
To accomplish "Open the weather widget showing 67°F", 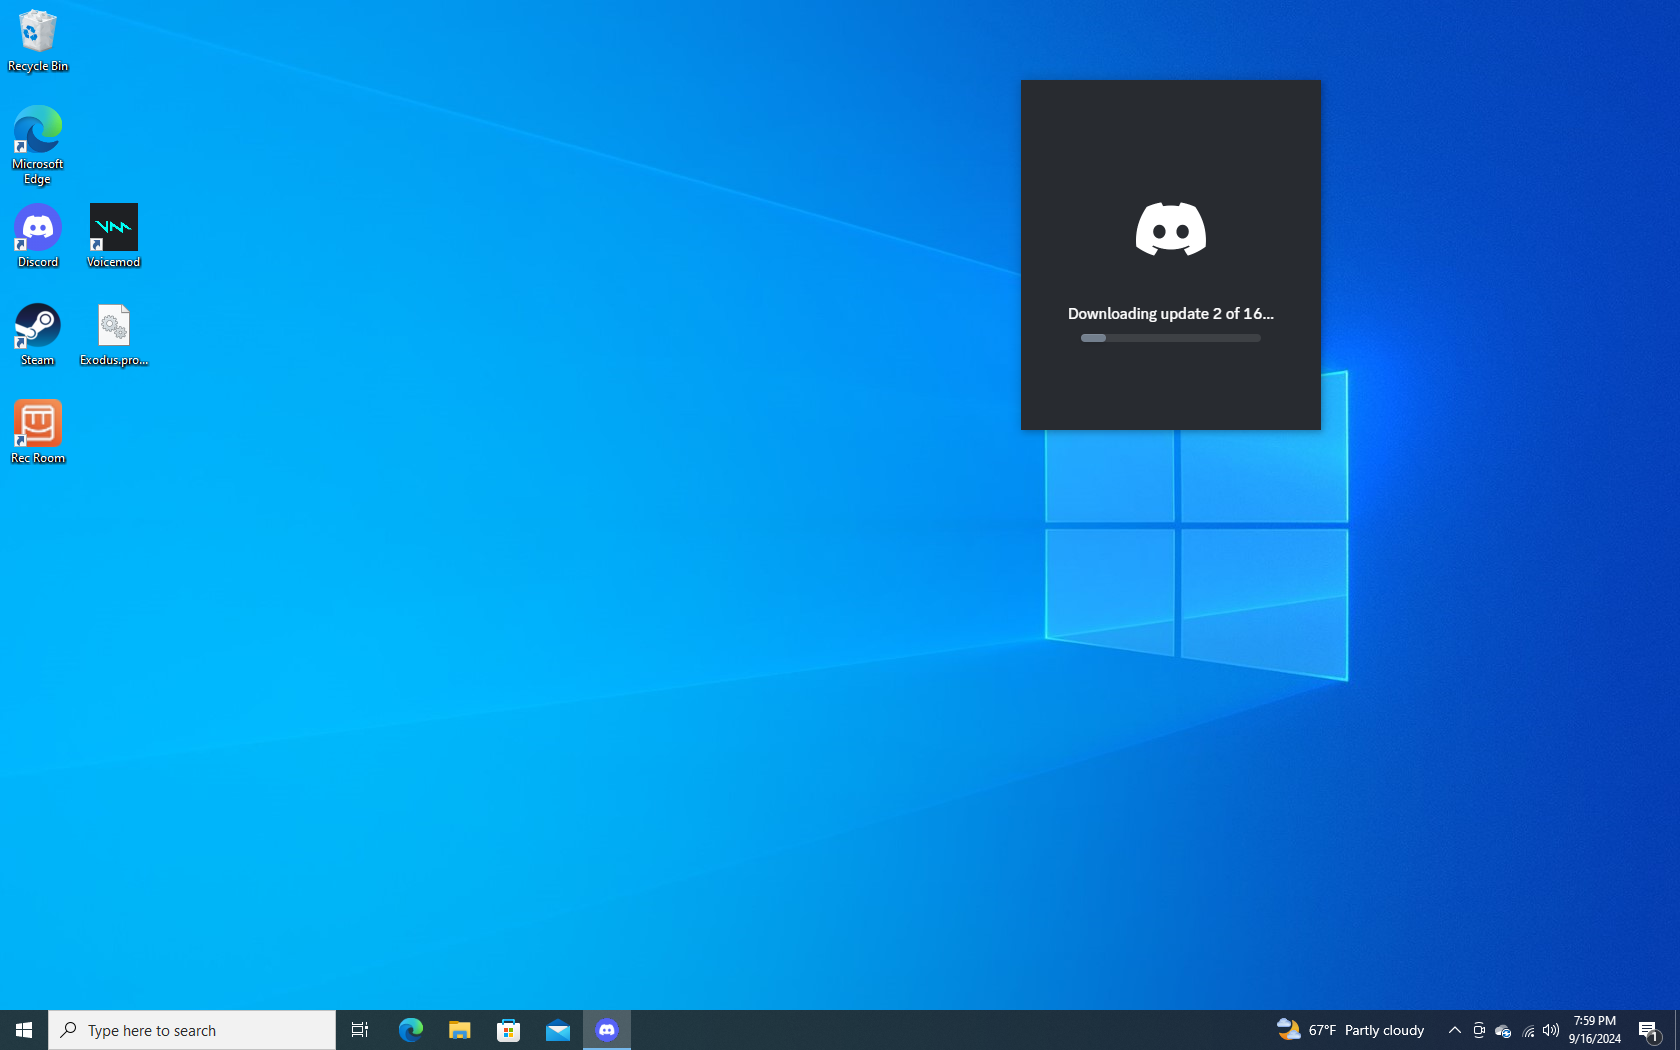I will (x=1350, y=1030).
